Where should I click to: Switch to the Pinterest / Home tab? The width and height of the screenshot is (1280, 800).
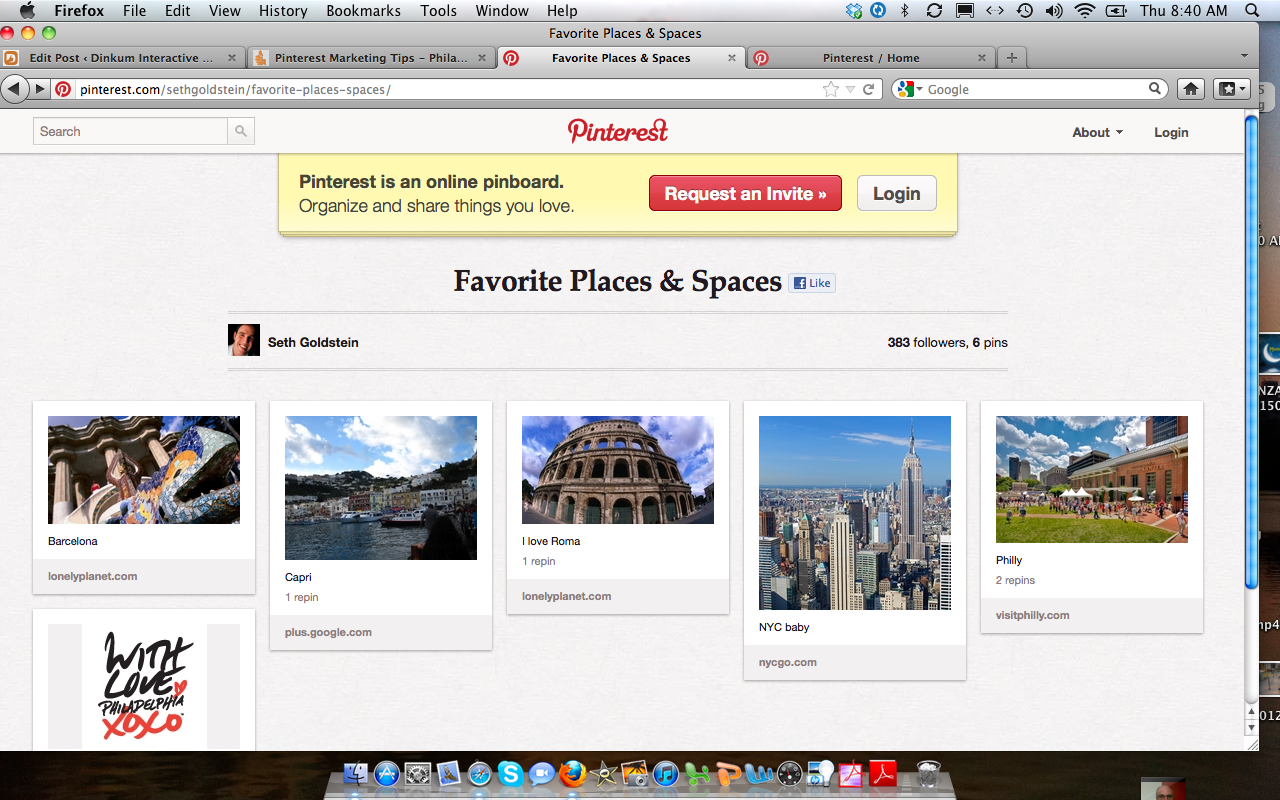(871, 58)
